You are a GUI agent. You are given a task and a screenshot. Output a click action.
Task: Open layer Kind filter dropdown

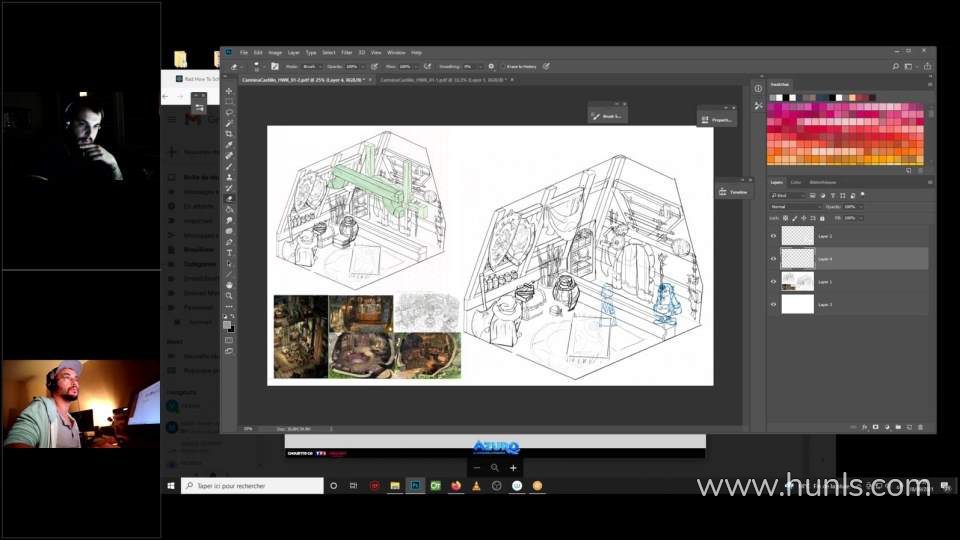click(x=788, y=195)
